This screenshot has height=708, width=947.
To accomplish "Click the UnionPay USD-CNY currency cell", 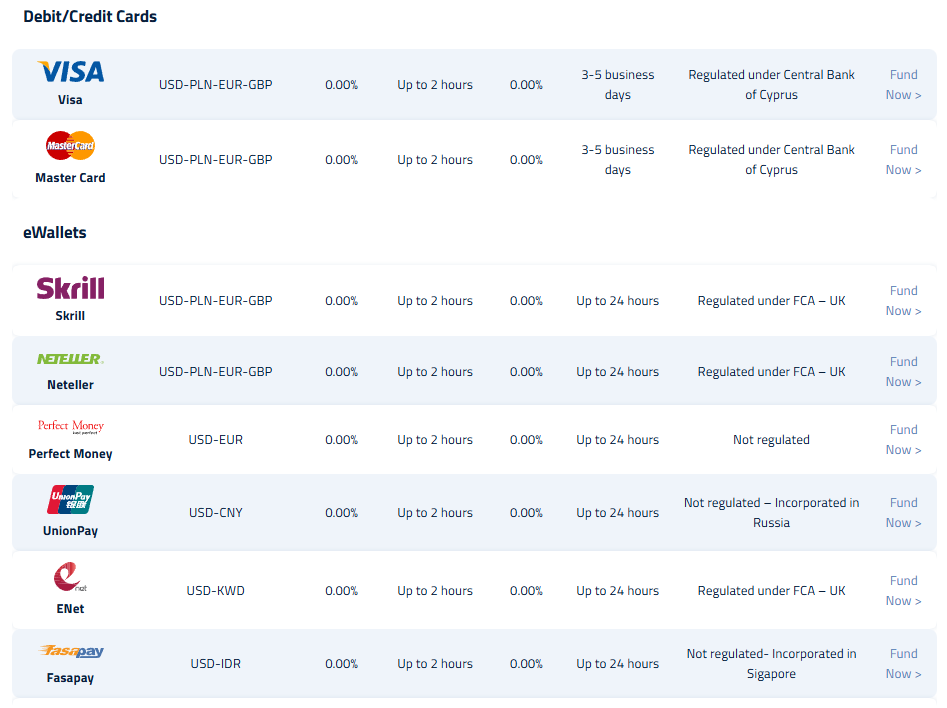I will [x=216, y=513].
